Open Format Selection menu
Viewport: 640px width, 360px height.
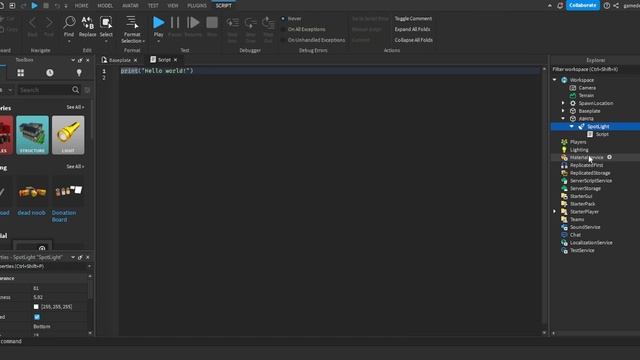coord(132,29)
